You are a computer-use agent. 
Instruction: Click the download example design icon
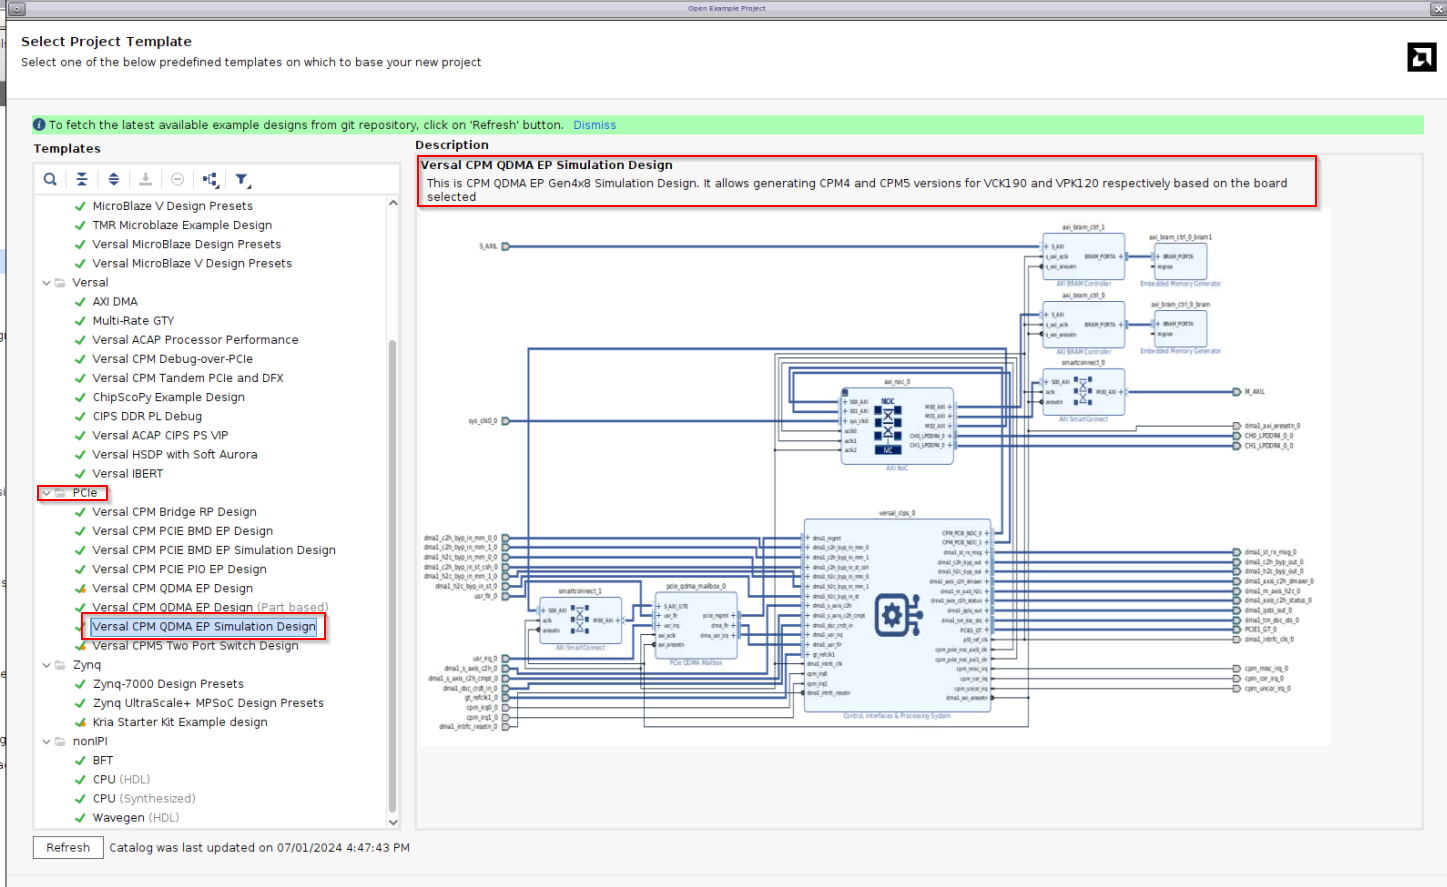pyautogui.click(x=145, y=179)
